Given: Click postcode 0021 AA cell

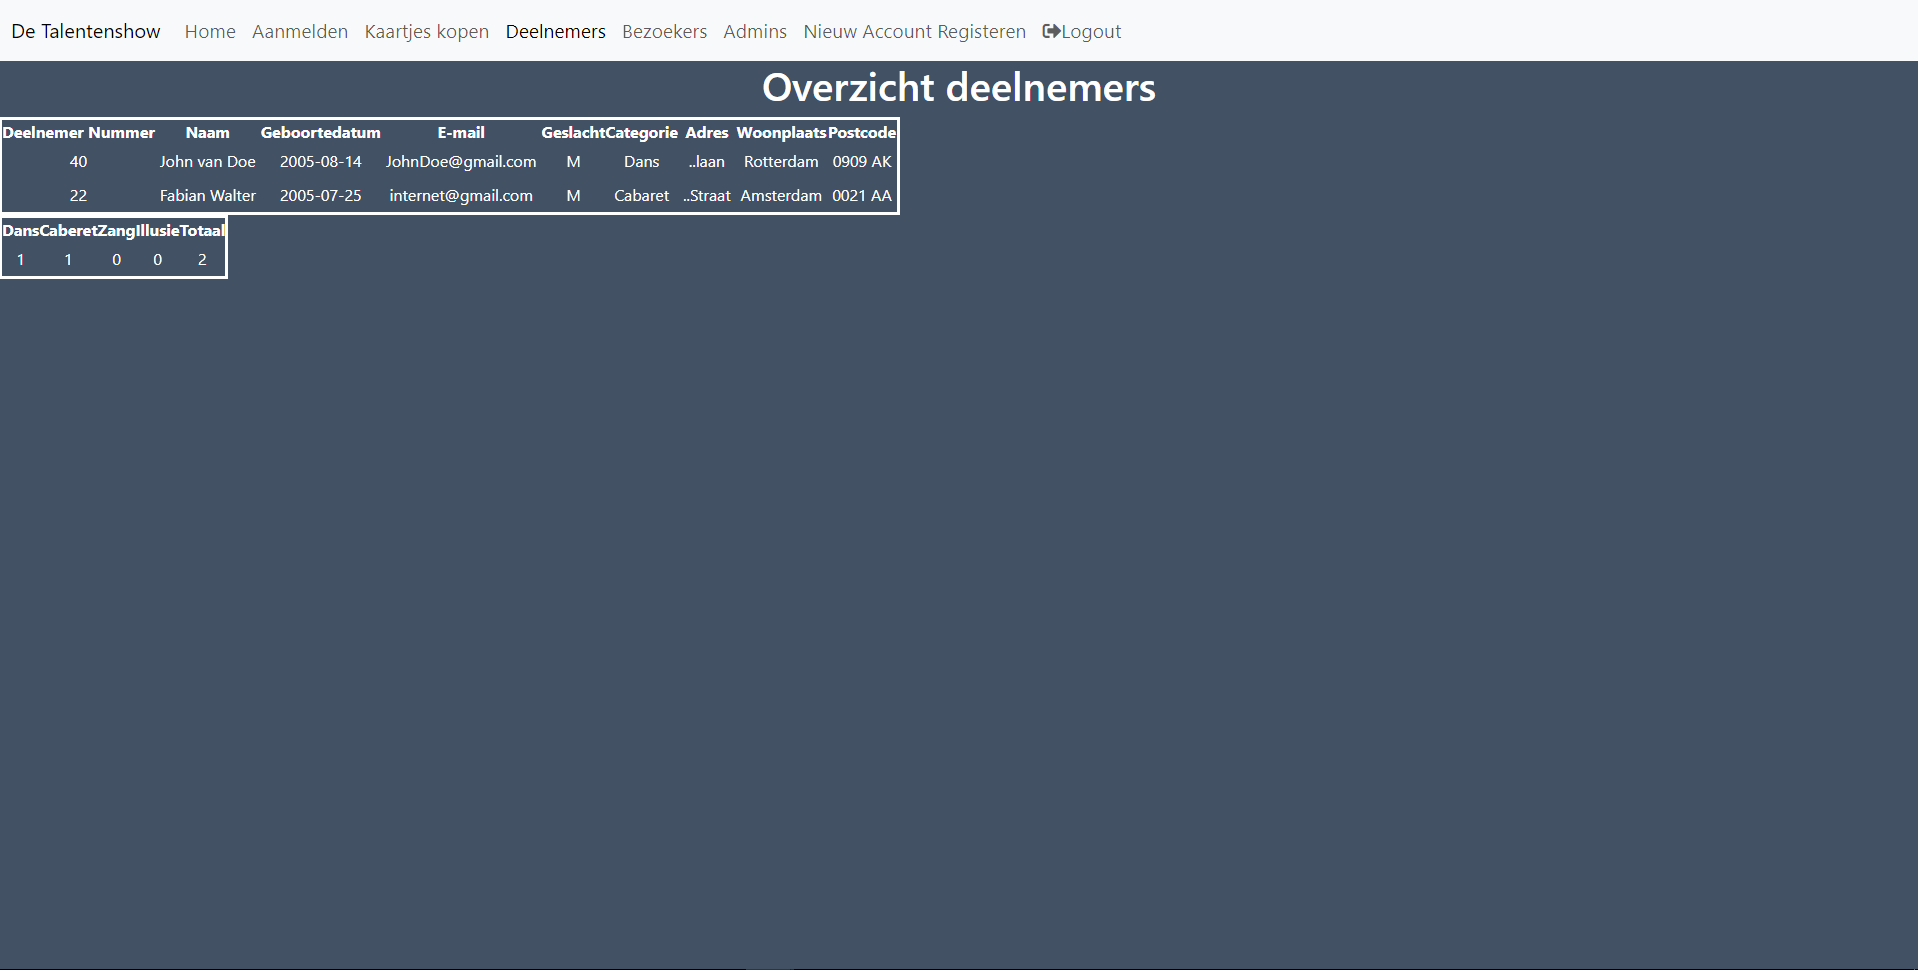Looking at the screenshot, I should coord(862,196).
